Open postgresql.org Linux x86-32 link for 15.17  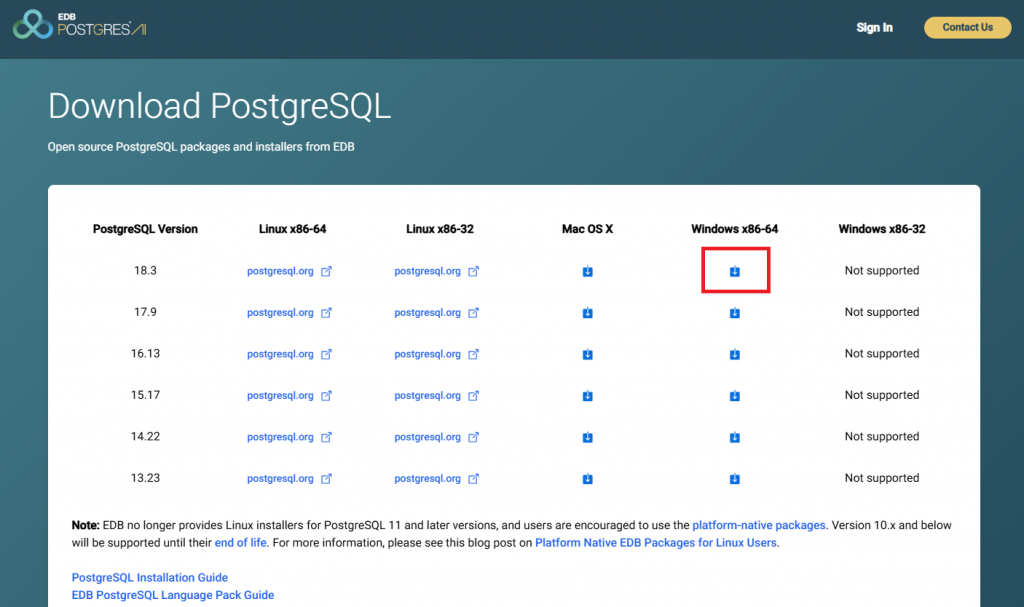click(437, 395)
